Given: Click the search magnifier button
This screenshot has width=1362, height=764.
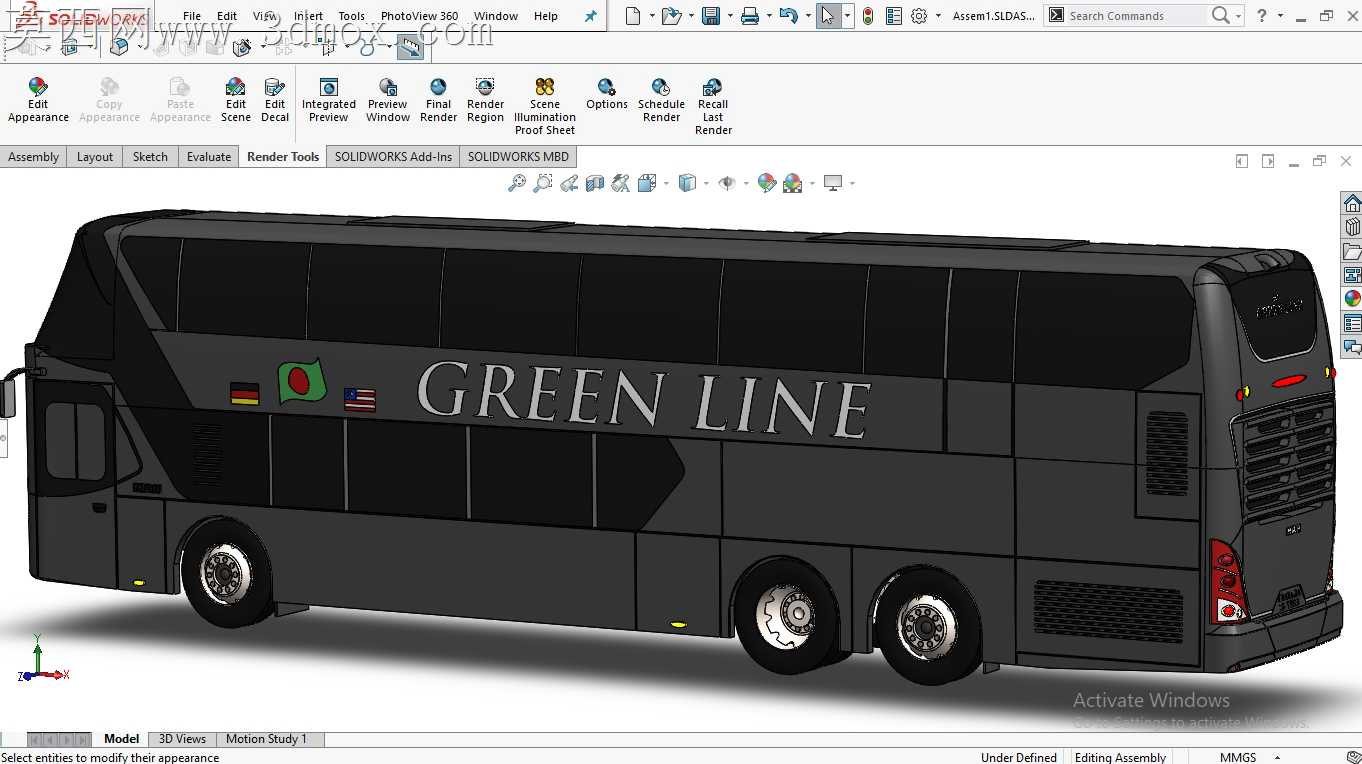Looking at the screenshot, I should point(1220,16).
